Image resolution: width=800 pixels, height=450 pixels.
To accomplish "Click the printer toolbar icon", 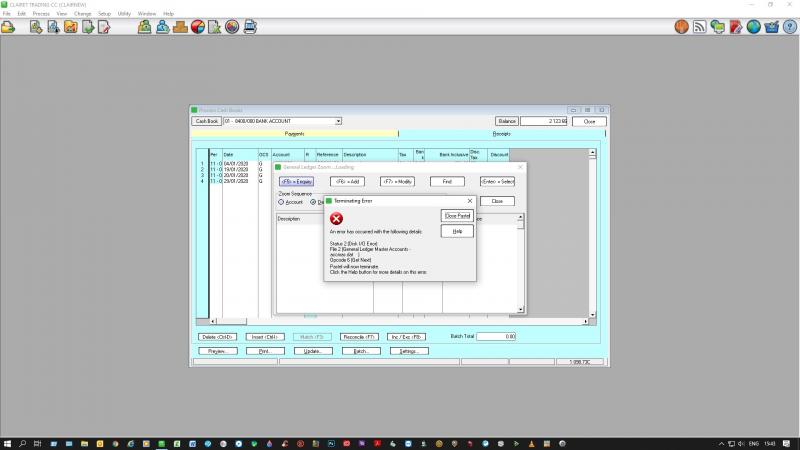I will tap(249, 27).
